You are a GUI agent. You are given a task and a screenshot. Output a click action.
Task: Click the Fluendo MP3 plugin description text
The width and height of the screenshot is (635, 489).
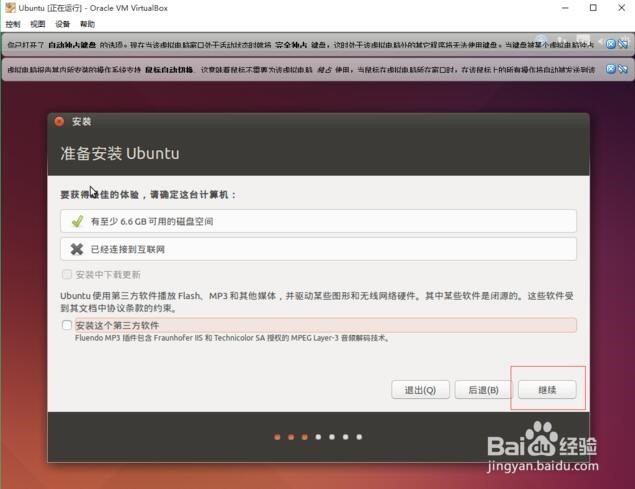tap(232, 338)
